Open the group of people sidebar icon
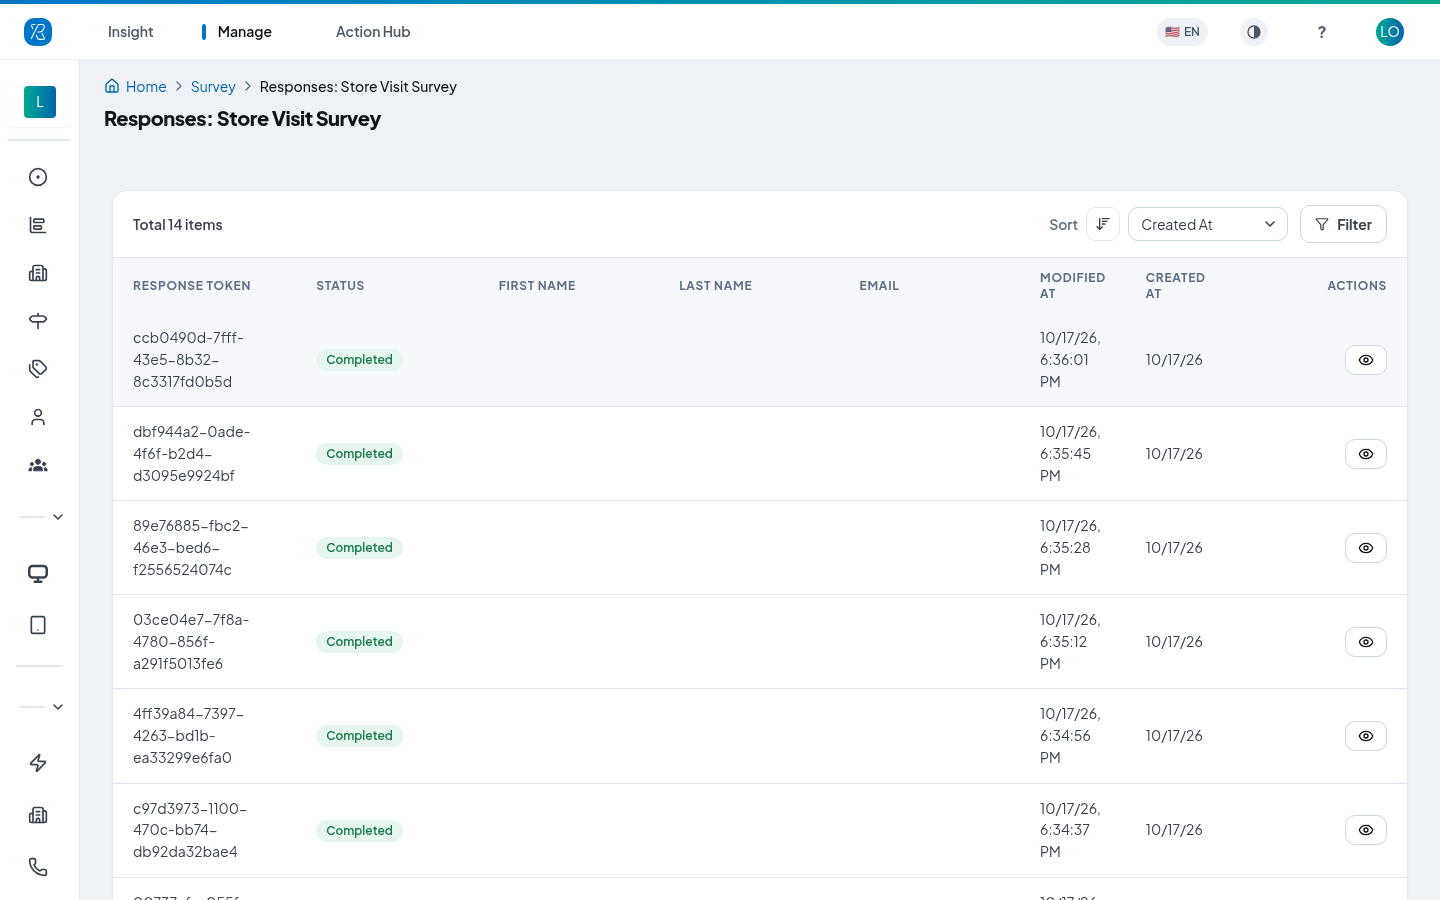 coord(38,465)
